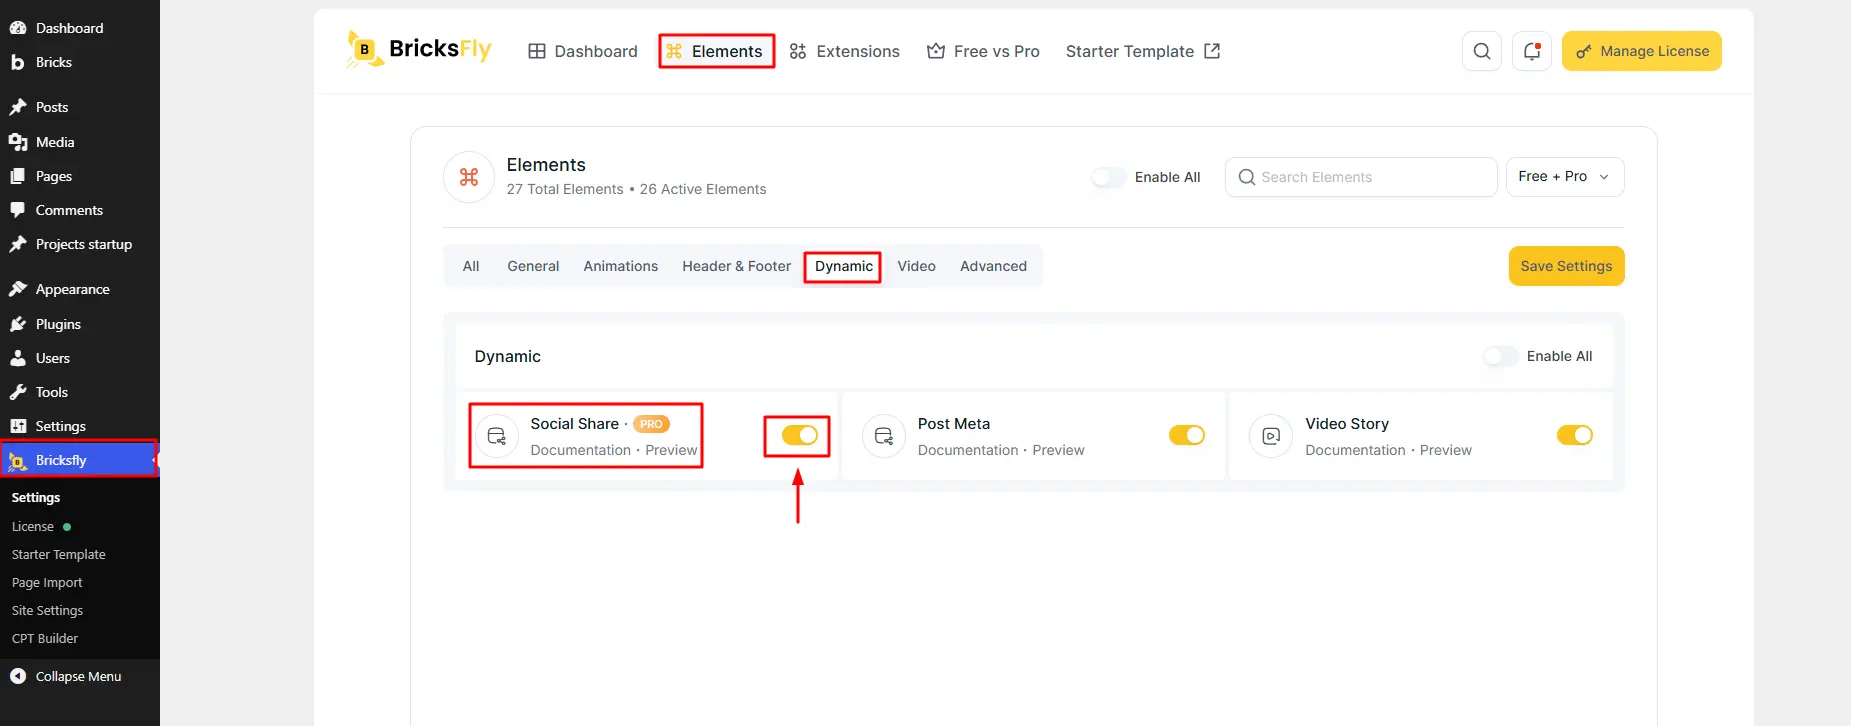This screenshot has width=1851, height=726.
Task: Open Extensions in the top nav
Action: coord(845,51)
